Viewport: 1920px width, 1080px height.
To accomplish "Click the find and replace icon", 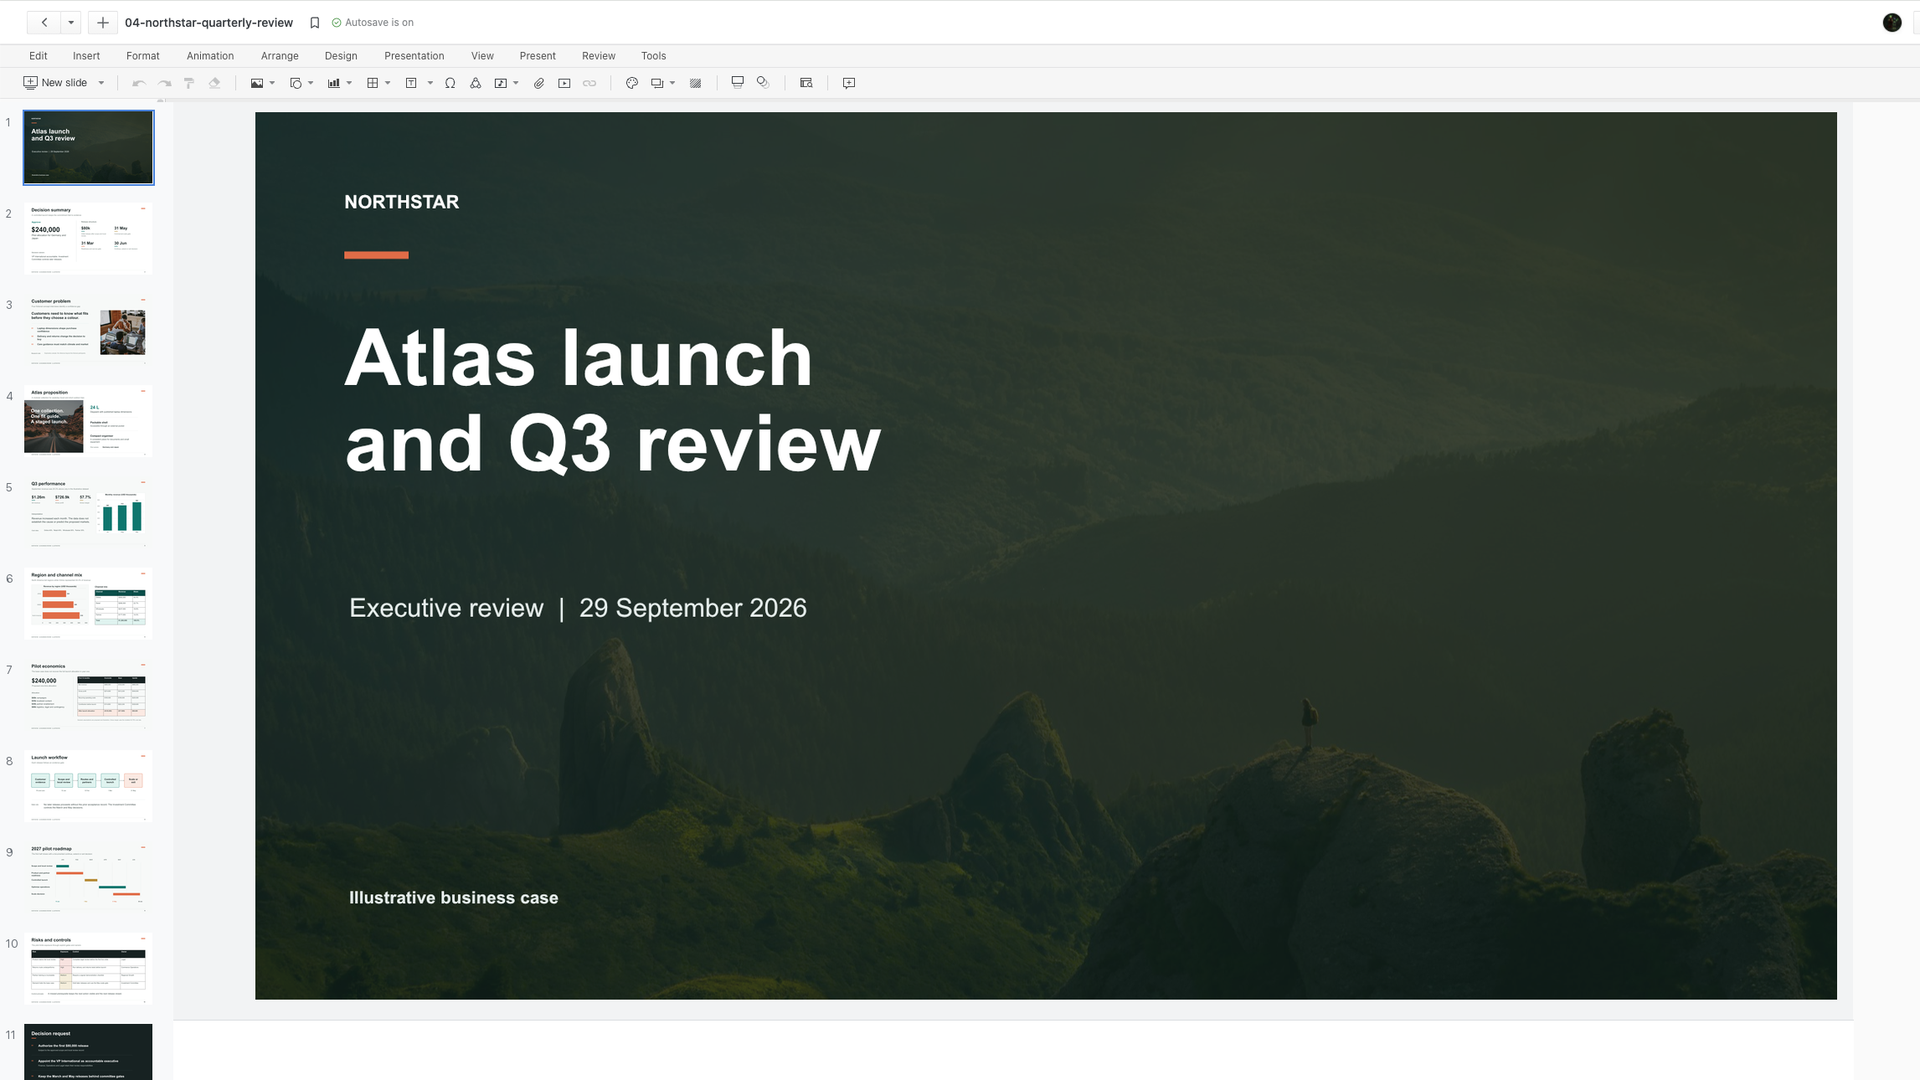I will click(x=806, y=83).
